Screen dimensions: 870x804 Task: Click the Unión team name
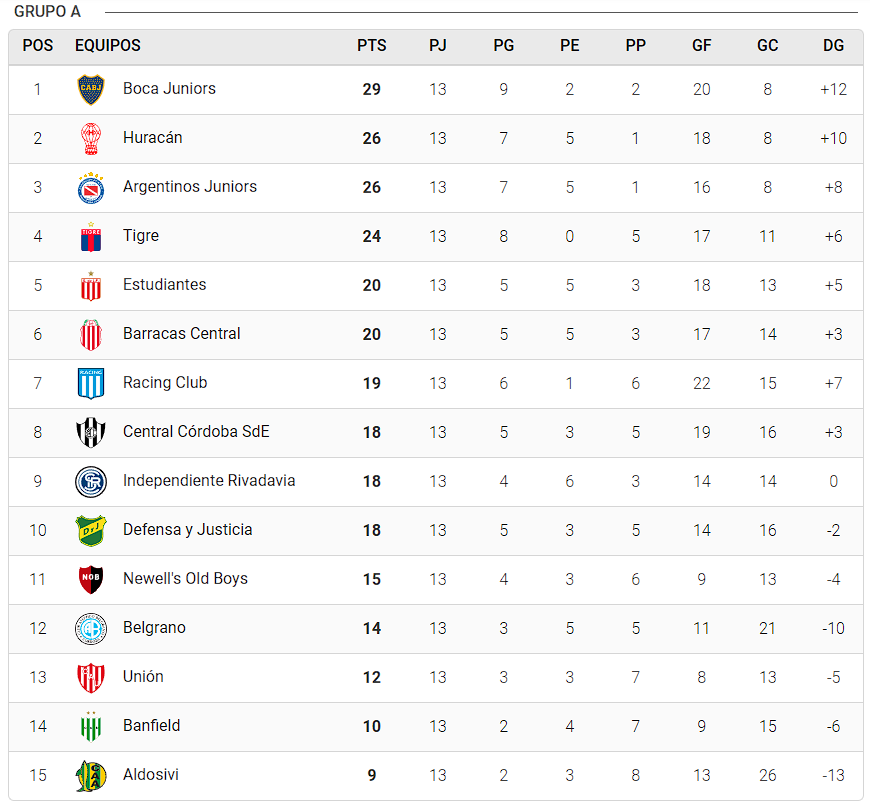click(x=143, y=677)
